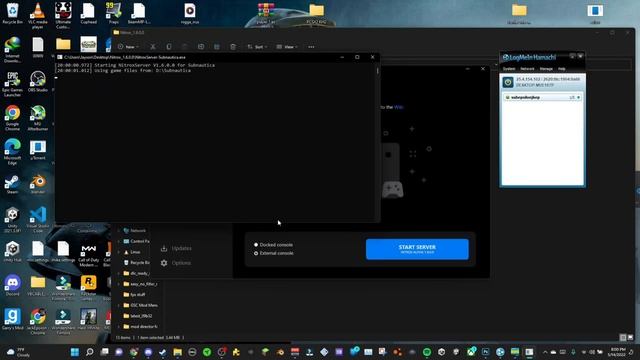Open the Sort dropdown in File Explorer

point(257,47)
